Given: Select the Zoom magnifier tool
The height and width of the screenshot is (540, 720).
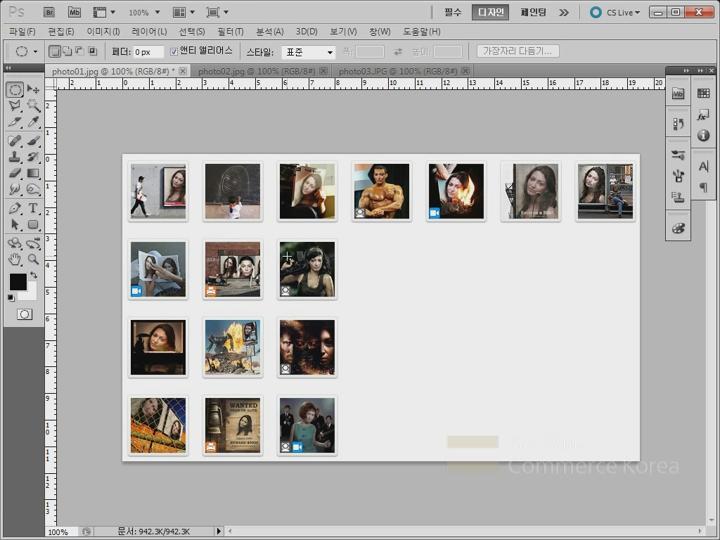Looking at the screenshot, I should pos(33,259).
